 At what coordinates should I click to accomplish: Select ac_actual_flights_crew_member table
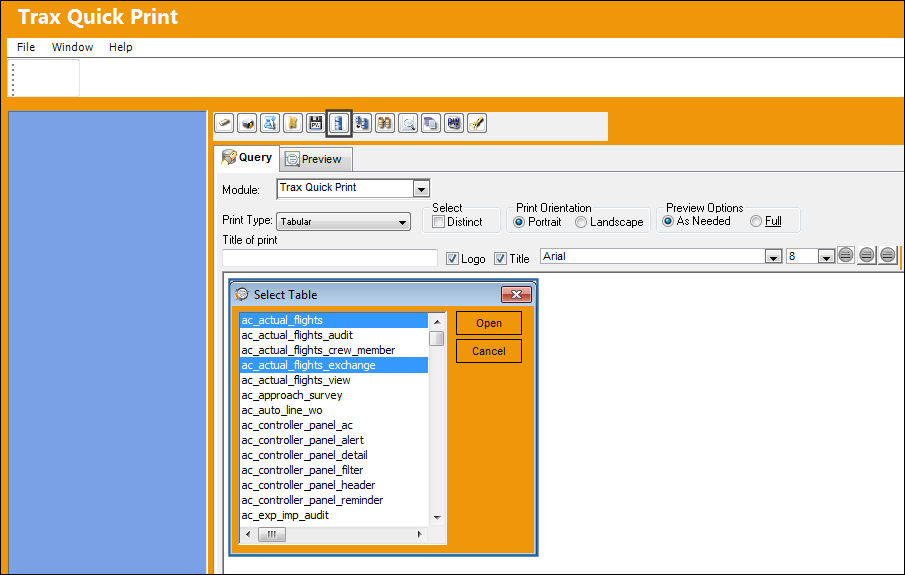tap(334, 350)
